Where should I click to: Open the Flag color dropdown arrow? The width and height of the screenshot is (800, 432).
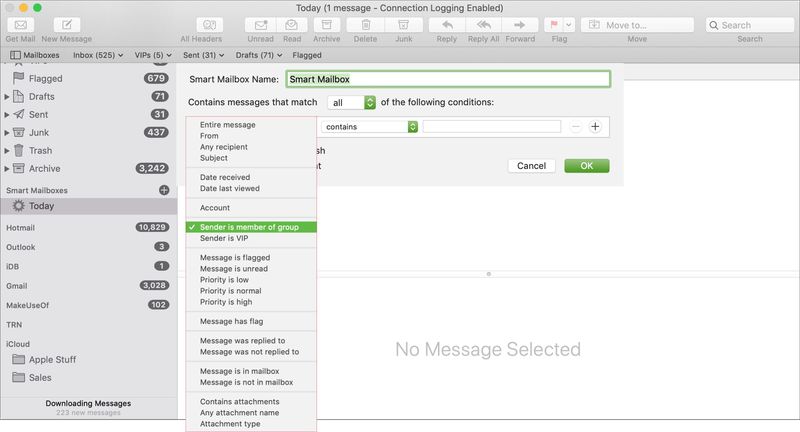[569, 25]
